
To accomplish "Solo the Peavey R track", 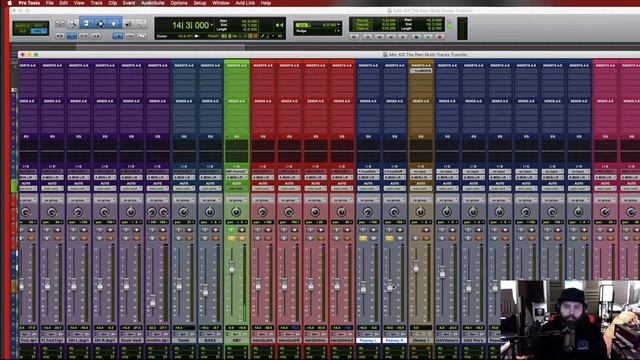I will coord(389,238).
